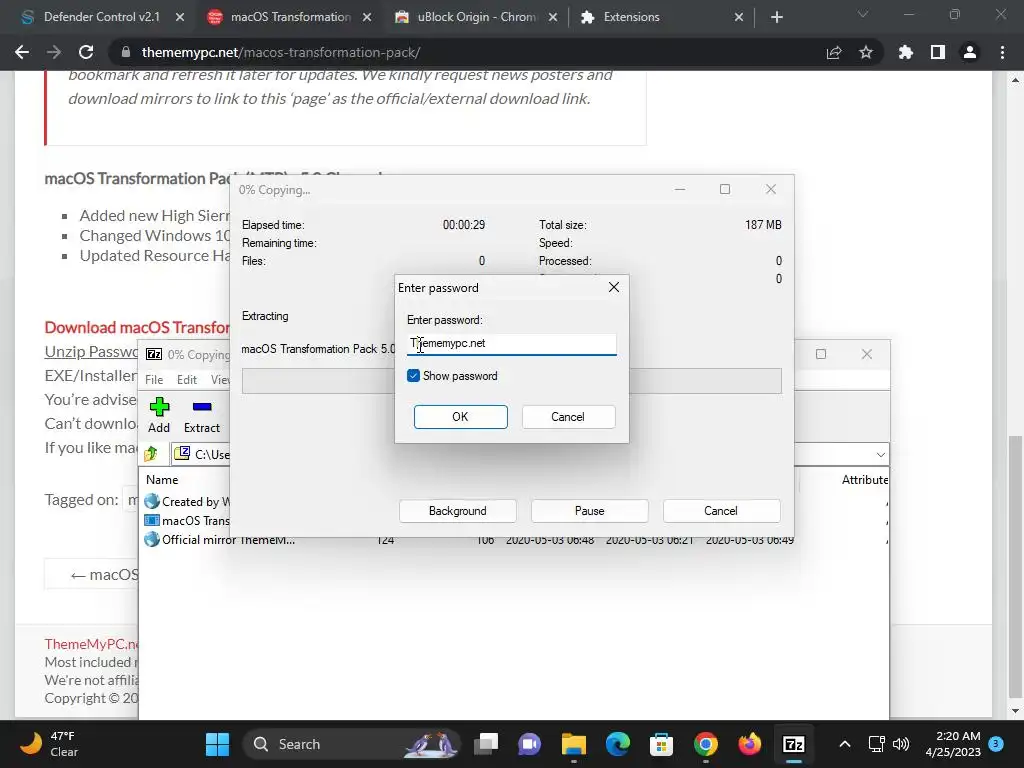Cancel the extraction in the copying dialog
This screenshot has width=1024, height=768.
[x=721, y=511]
